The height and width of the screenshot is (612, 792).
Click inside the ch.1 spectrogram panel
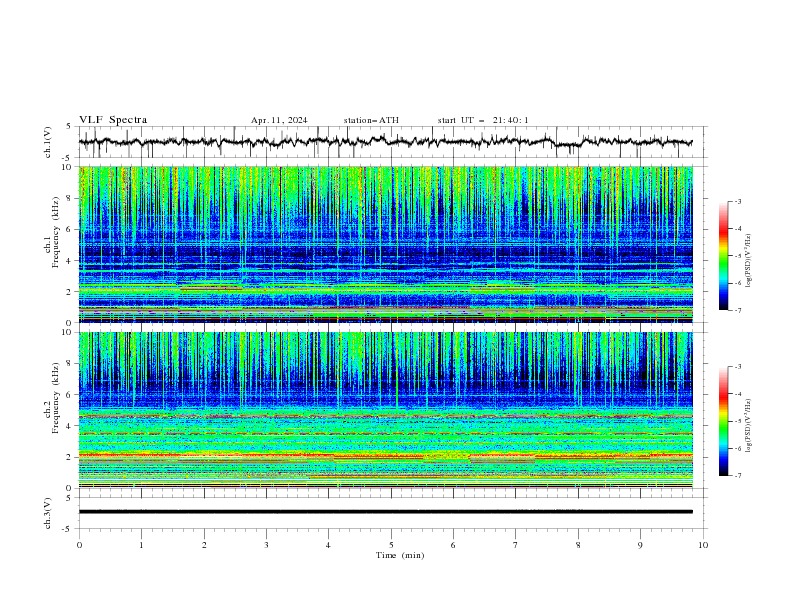tap(385, 244)
